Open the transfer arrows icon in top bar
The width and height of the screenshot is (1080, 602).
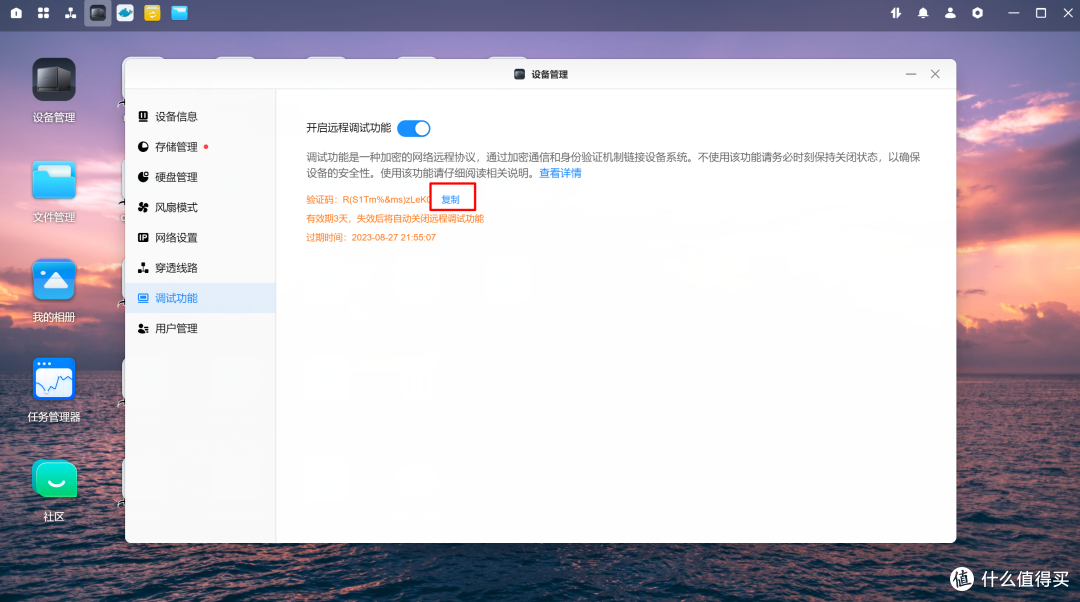896,13
